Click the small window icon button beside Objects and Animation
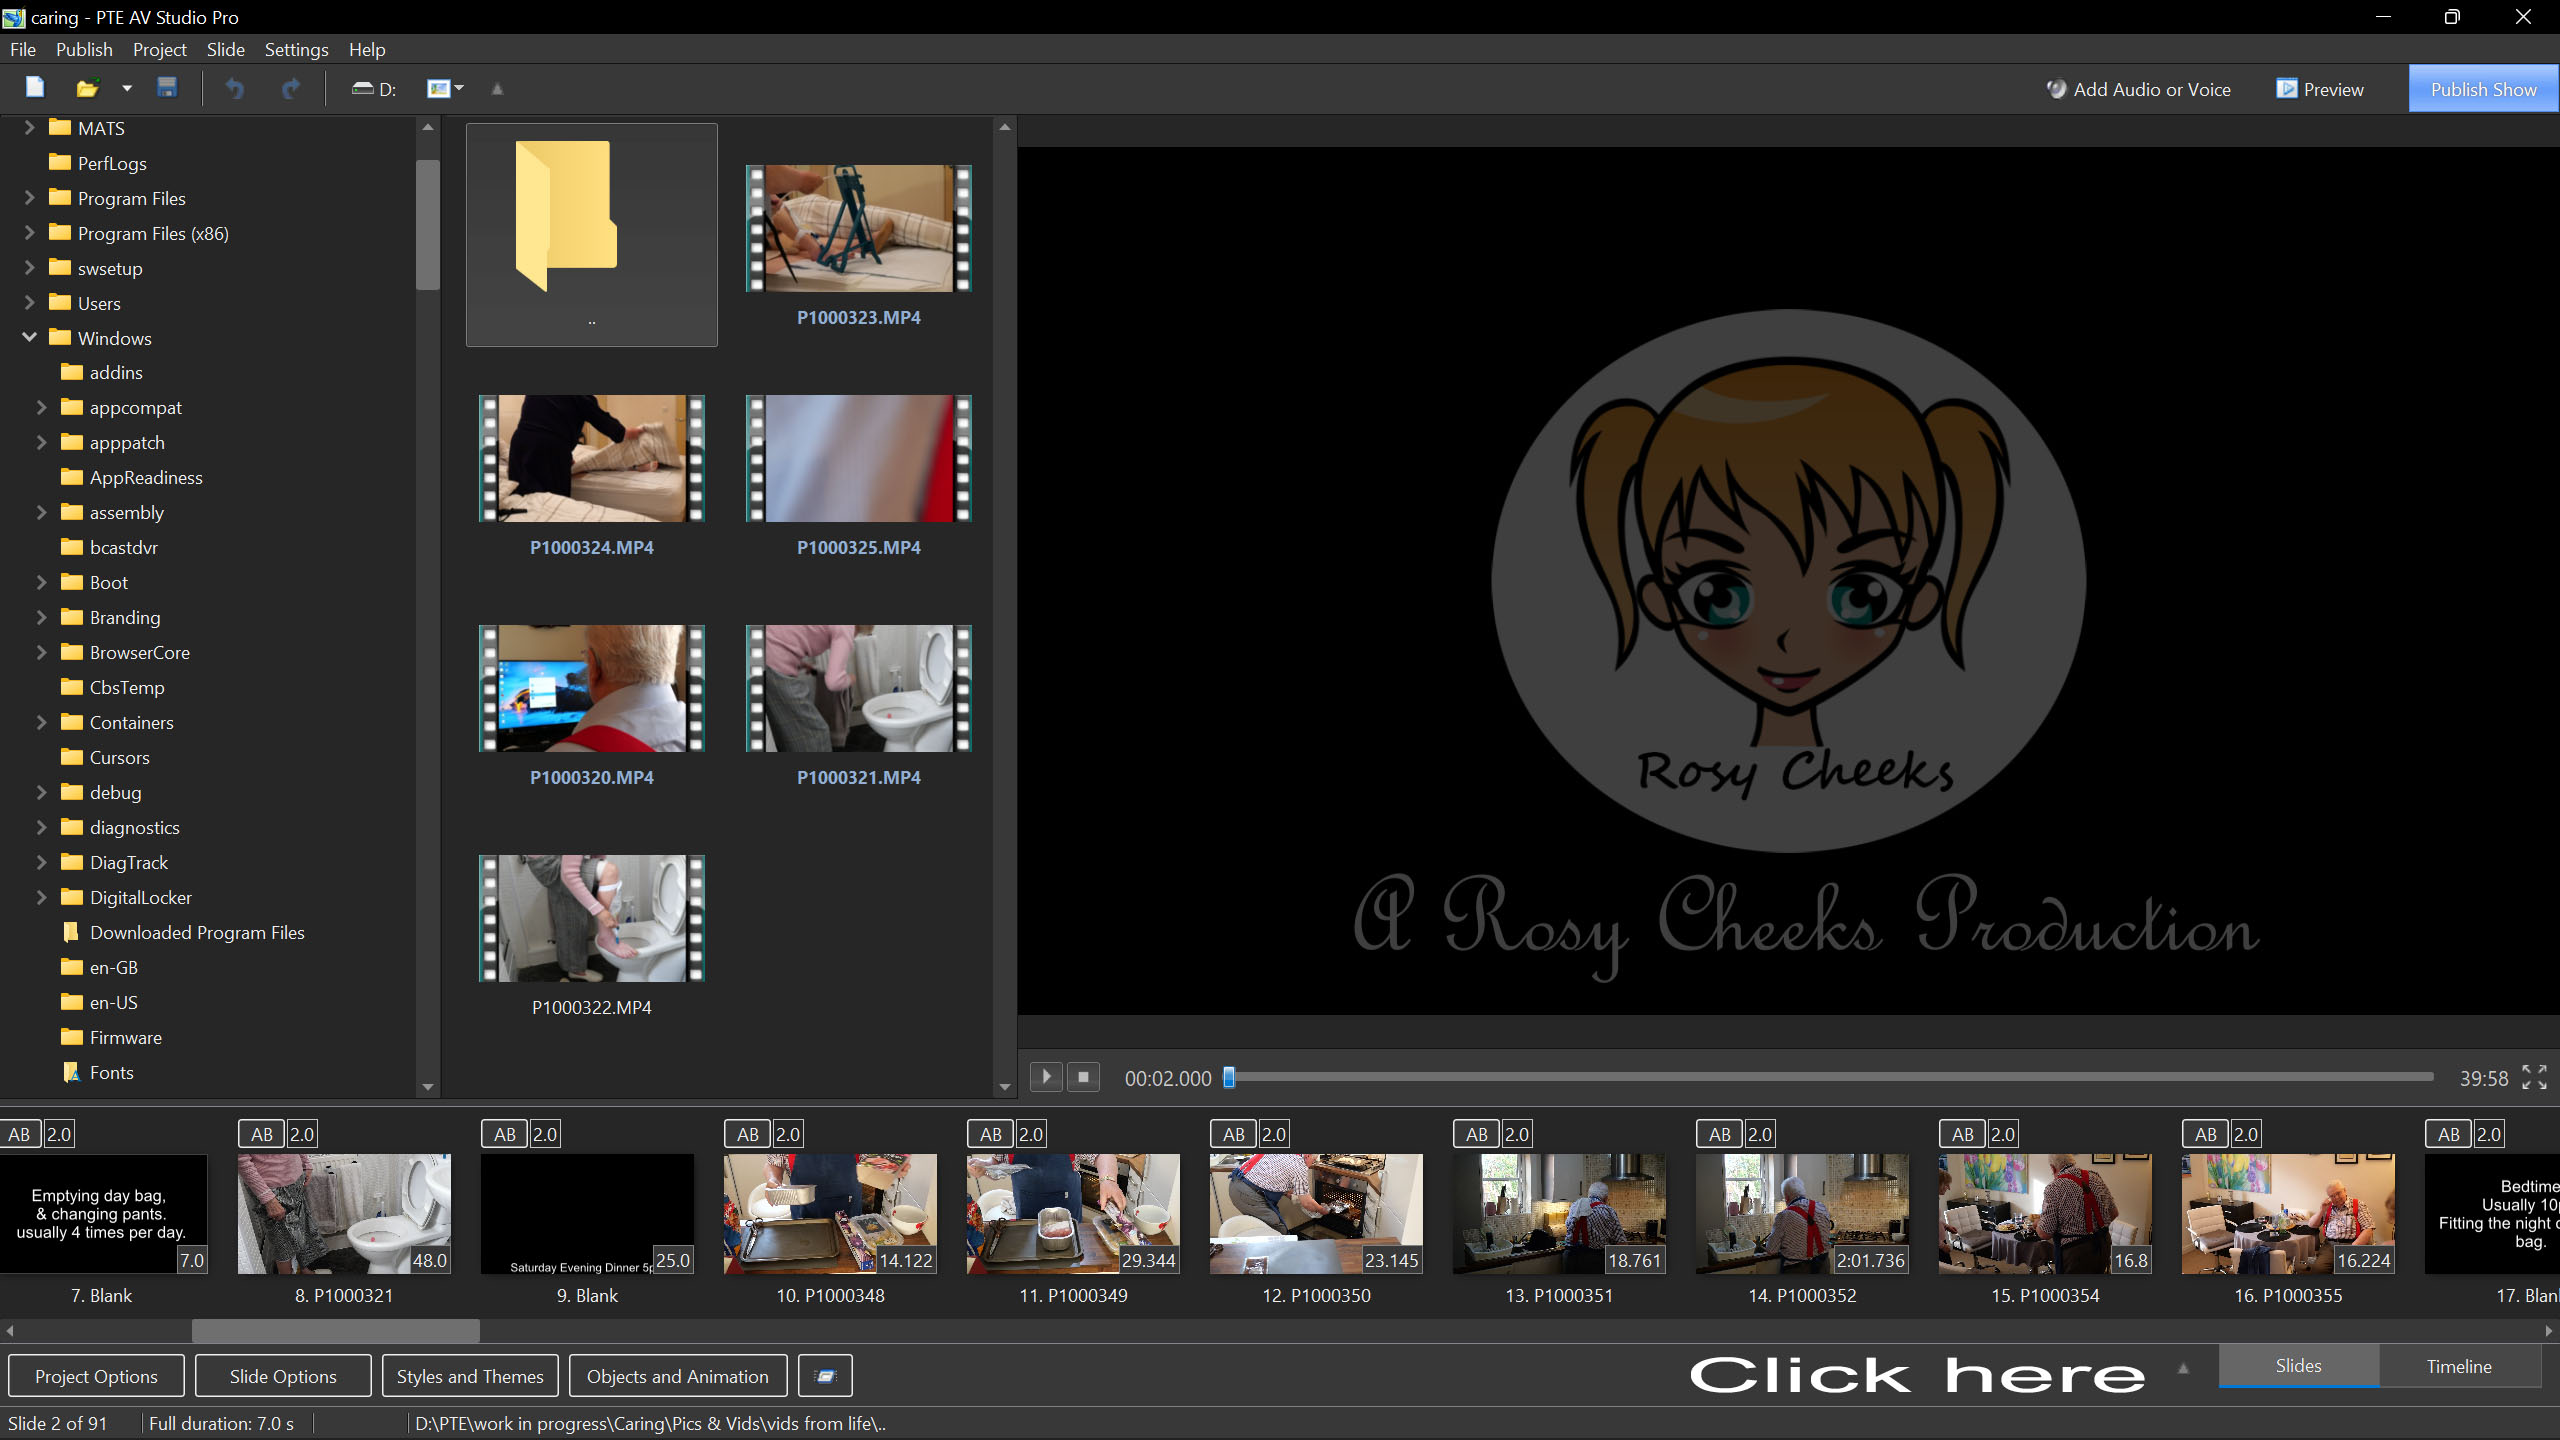2560x1440 pixels. [825, 1376]
